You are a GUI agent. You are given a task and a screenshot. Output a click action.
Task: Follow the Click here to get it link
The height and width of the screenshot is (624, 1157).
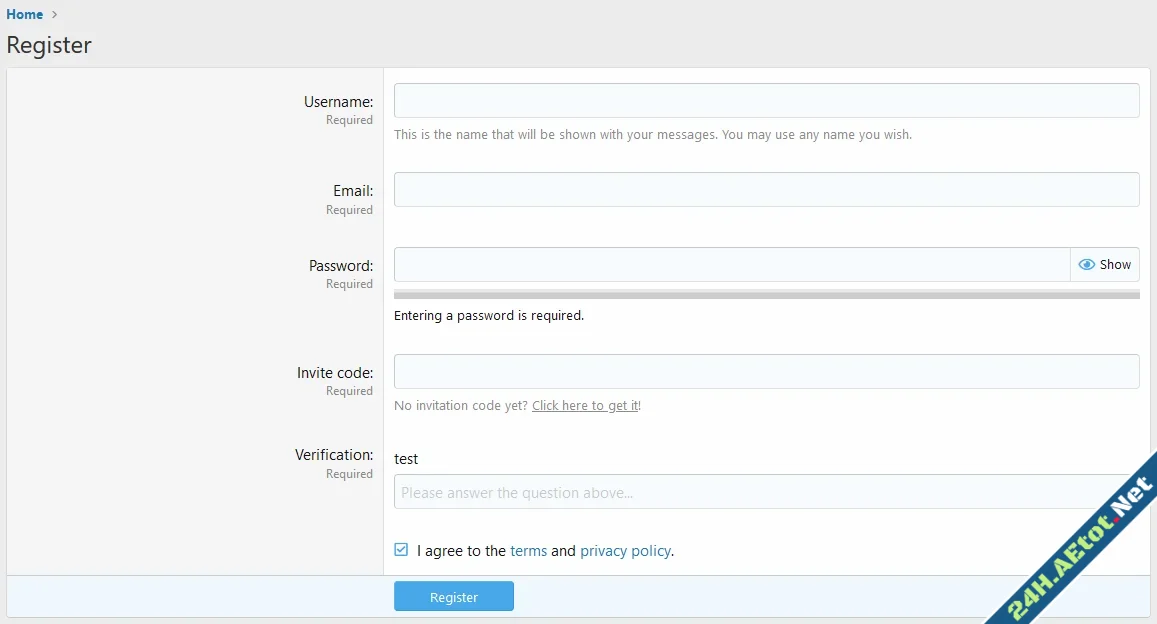(584, 405)
